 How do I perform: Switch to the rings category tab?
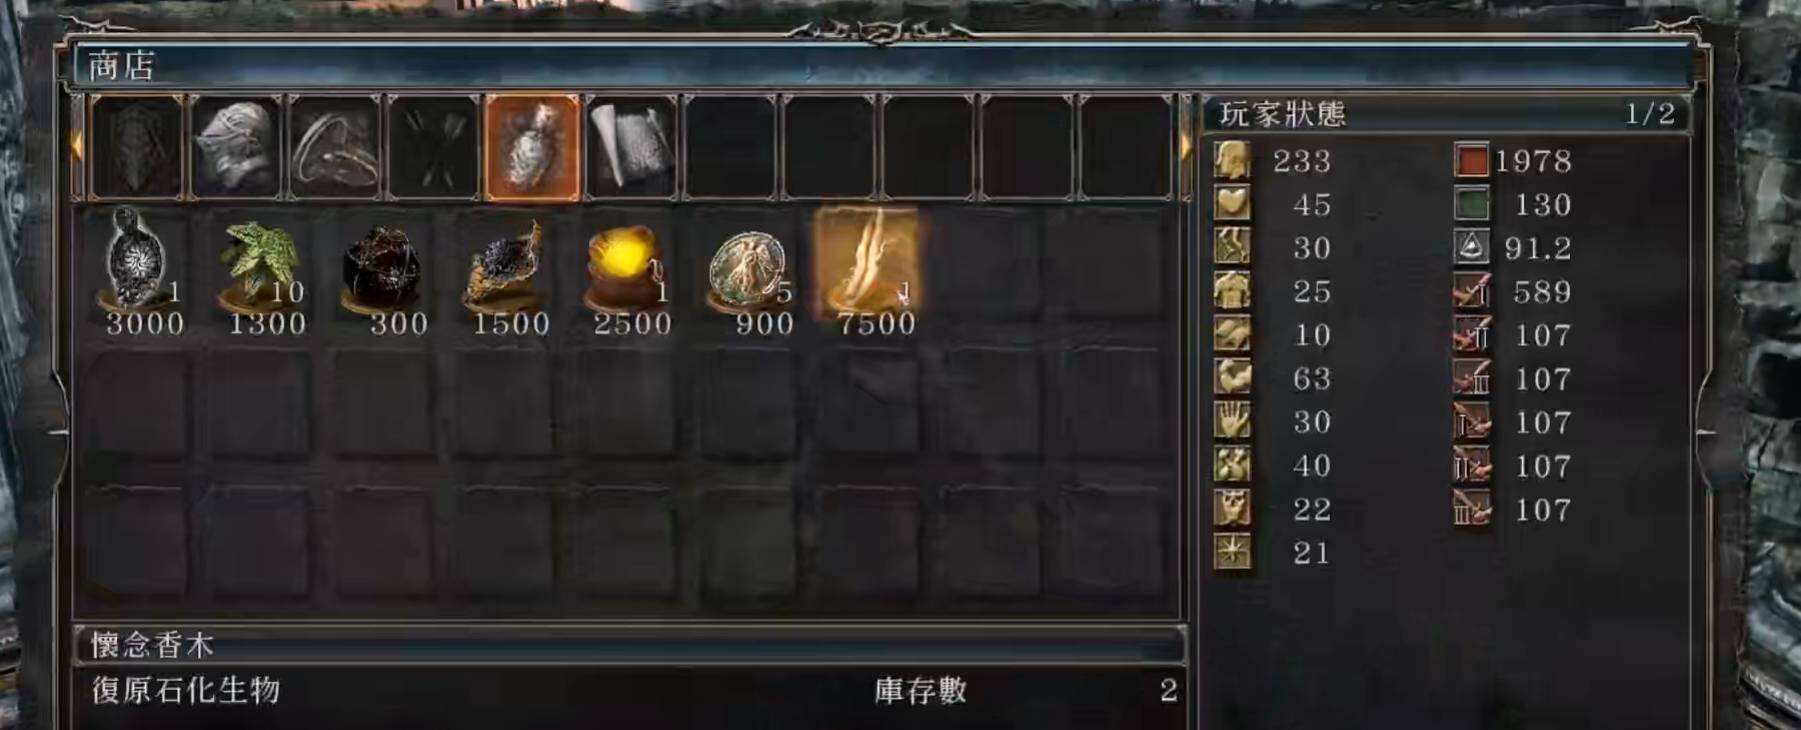click(x=335, y=148)
